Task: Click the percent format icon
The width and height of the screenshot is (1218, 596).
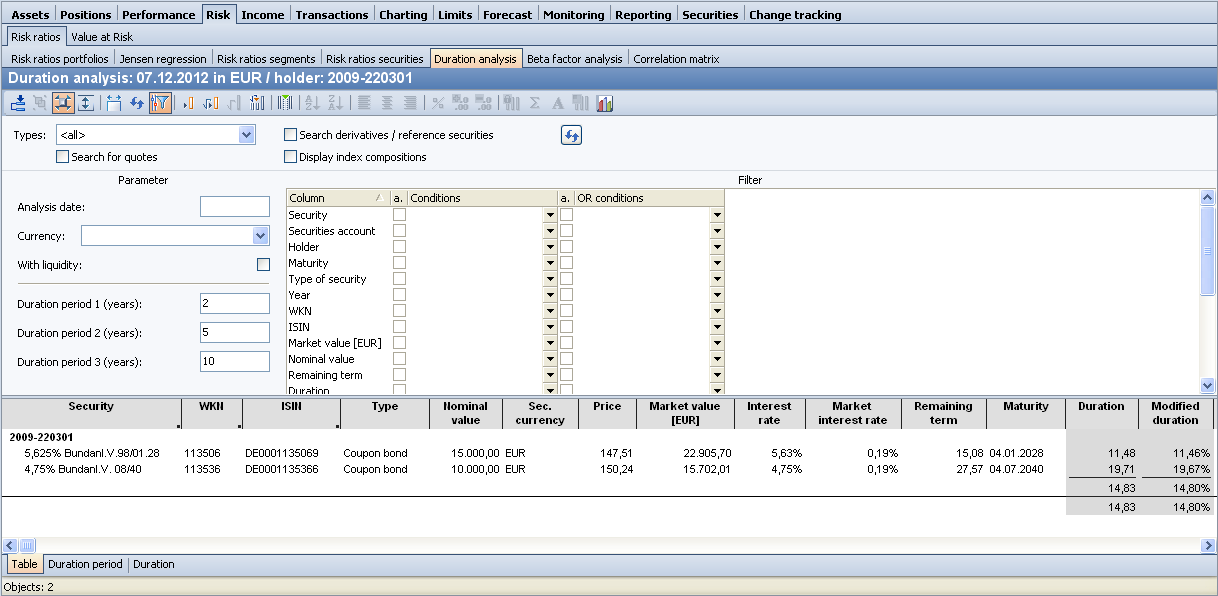Action: [437, 103]
